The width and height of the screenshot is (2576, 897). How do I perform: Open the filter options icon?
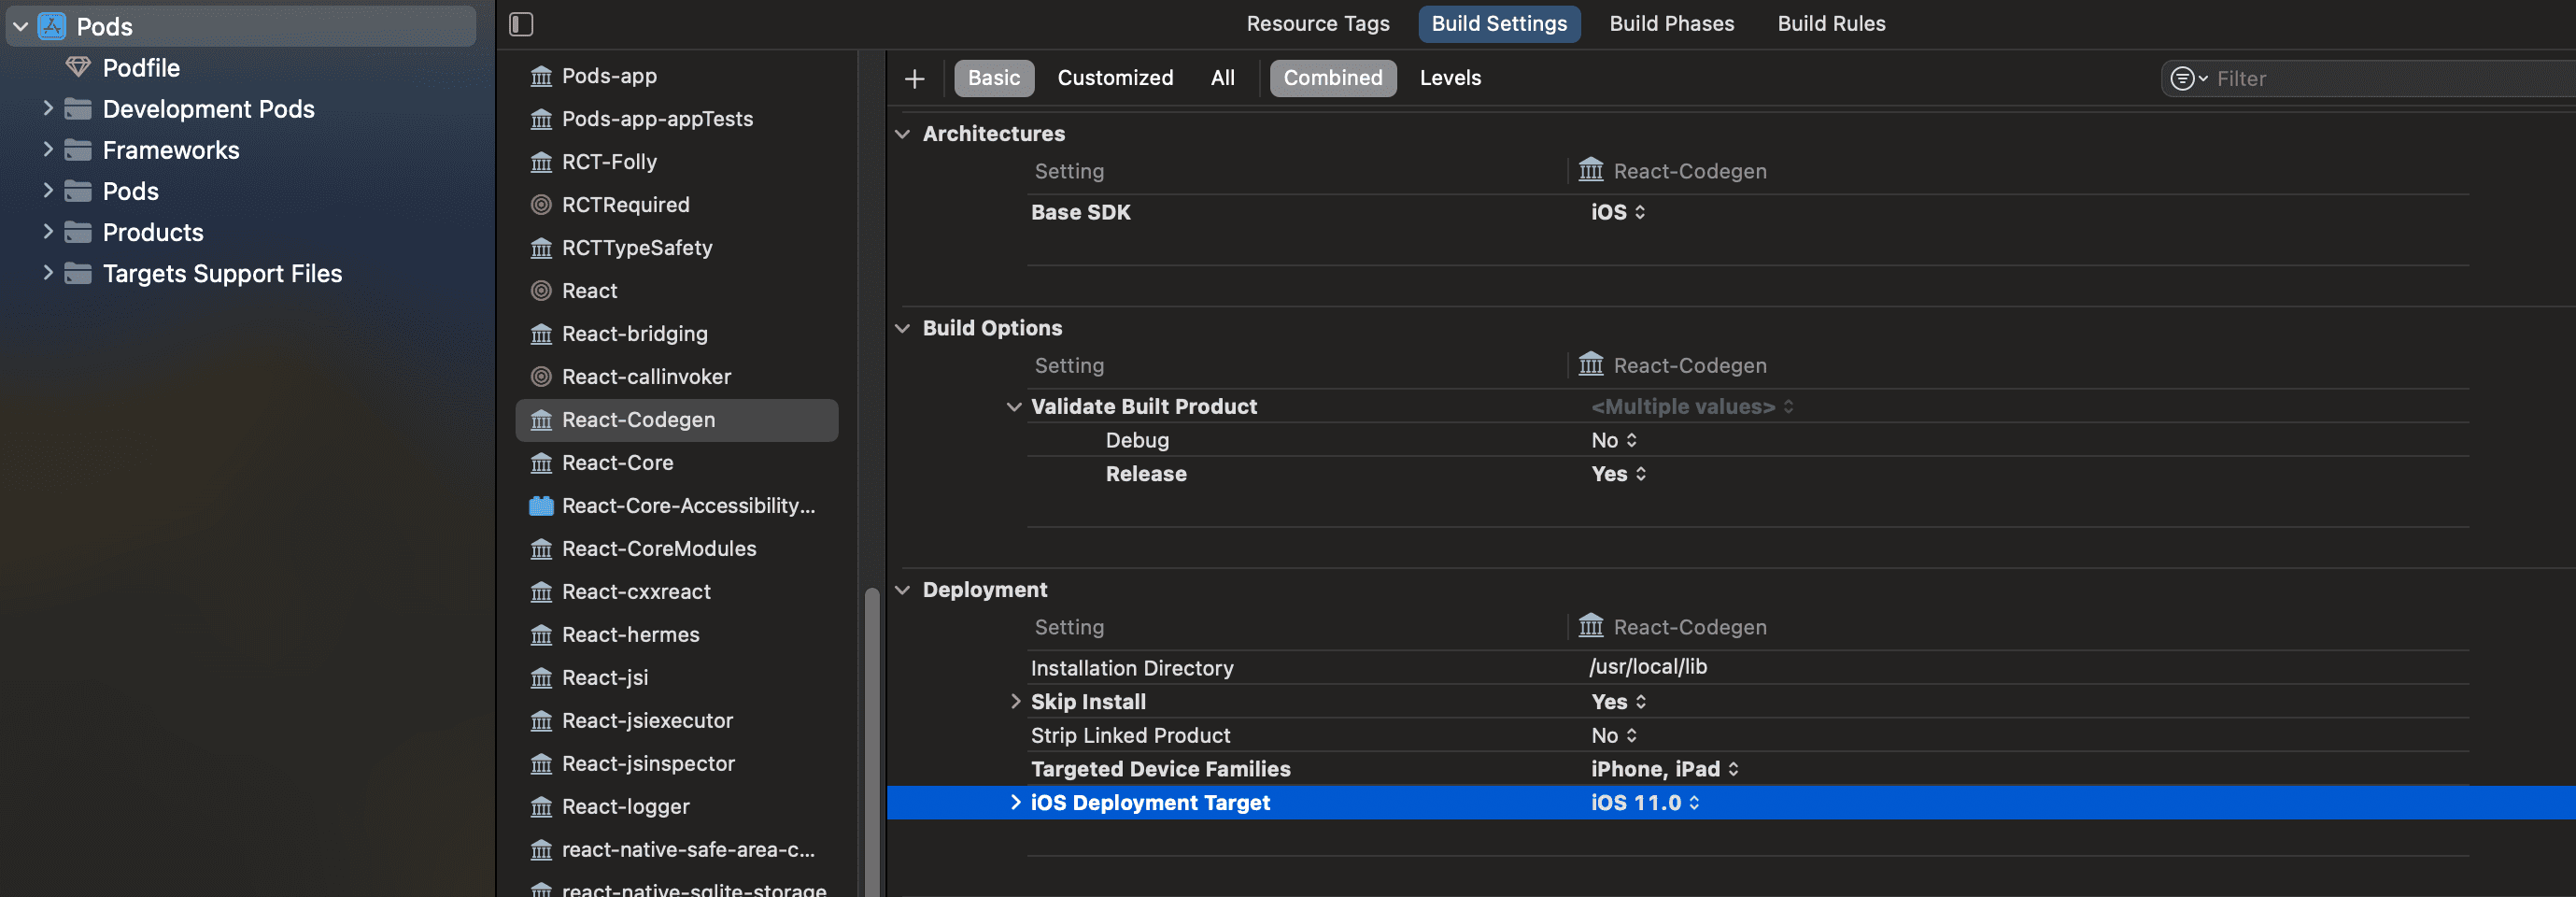[2186, 79]
